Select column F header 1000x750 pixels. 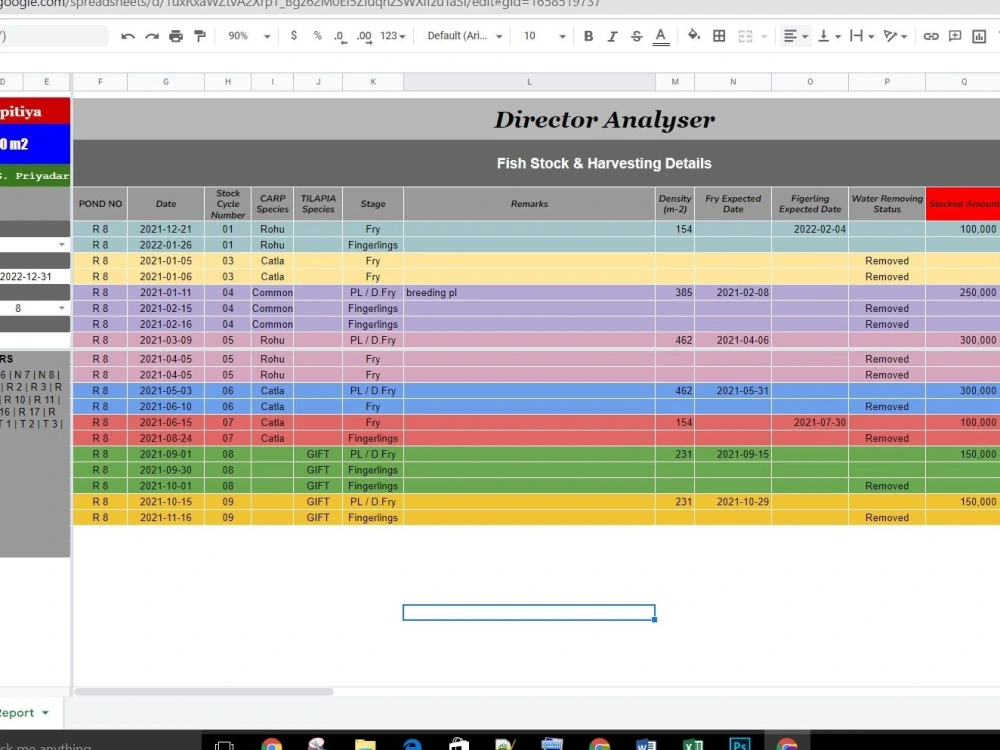[x=100, y=82]
